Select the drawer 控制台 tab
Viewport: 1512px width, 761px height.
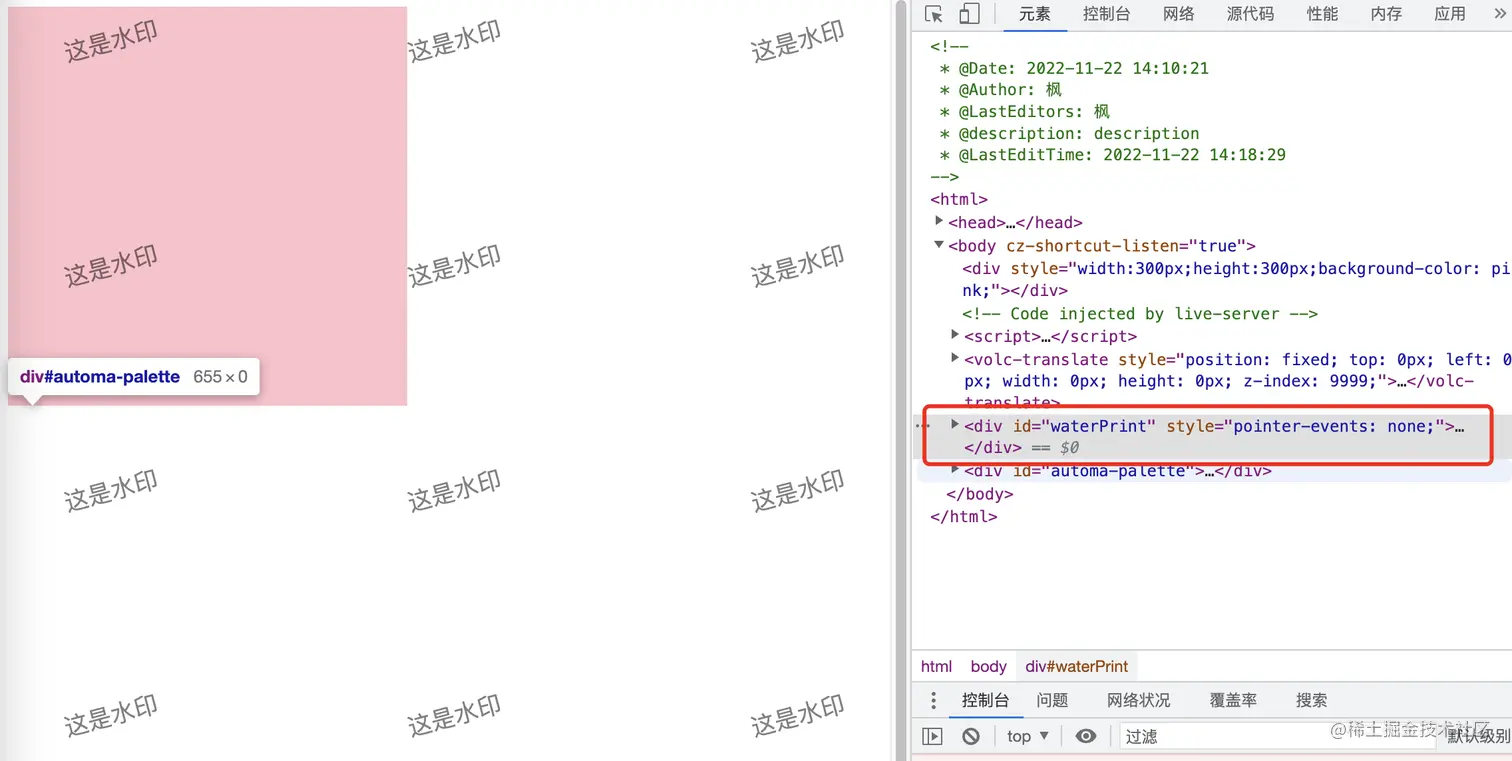click(985, 700)
